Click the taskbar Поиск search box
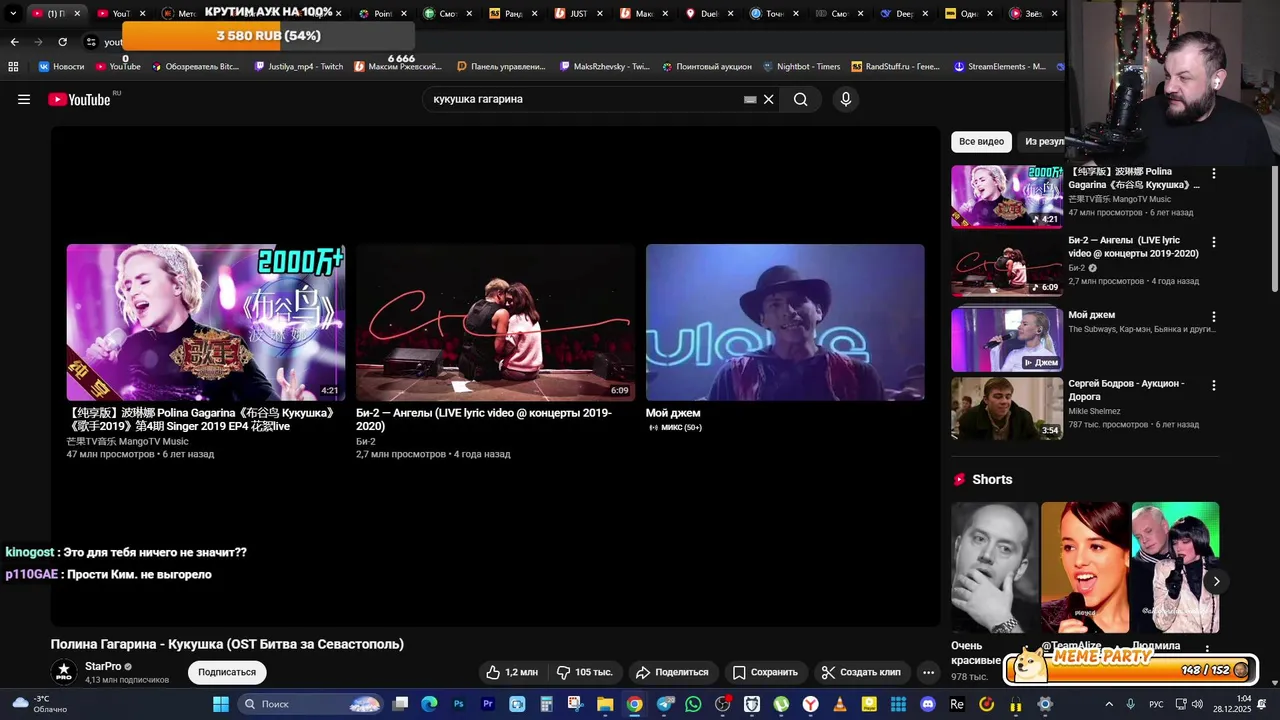Screen dimensions: 1280x720 [x=311, y=704]
